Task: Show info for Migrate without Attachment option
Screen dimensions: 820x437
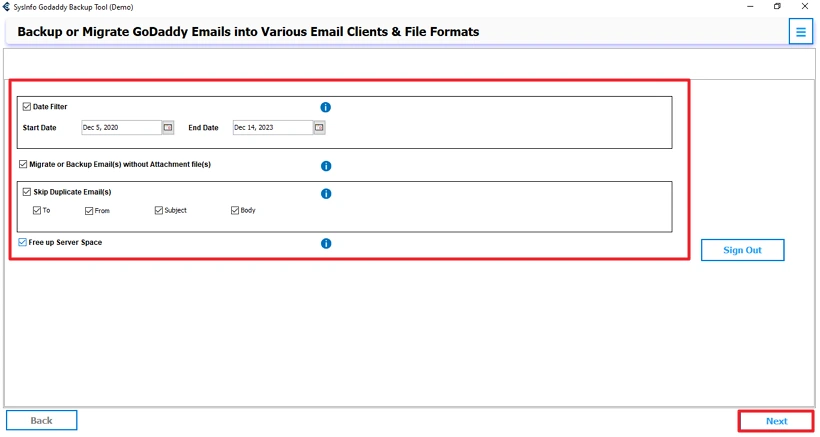Action: tap(326, 166)
